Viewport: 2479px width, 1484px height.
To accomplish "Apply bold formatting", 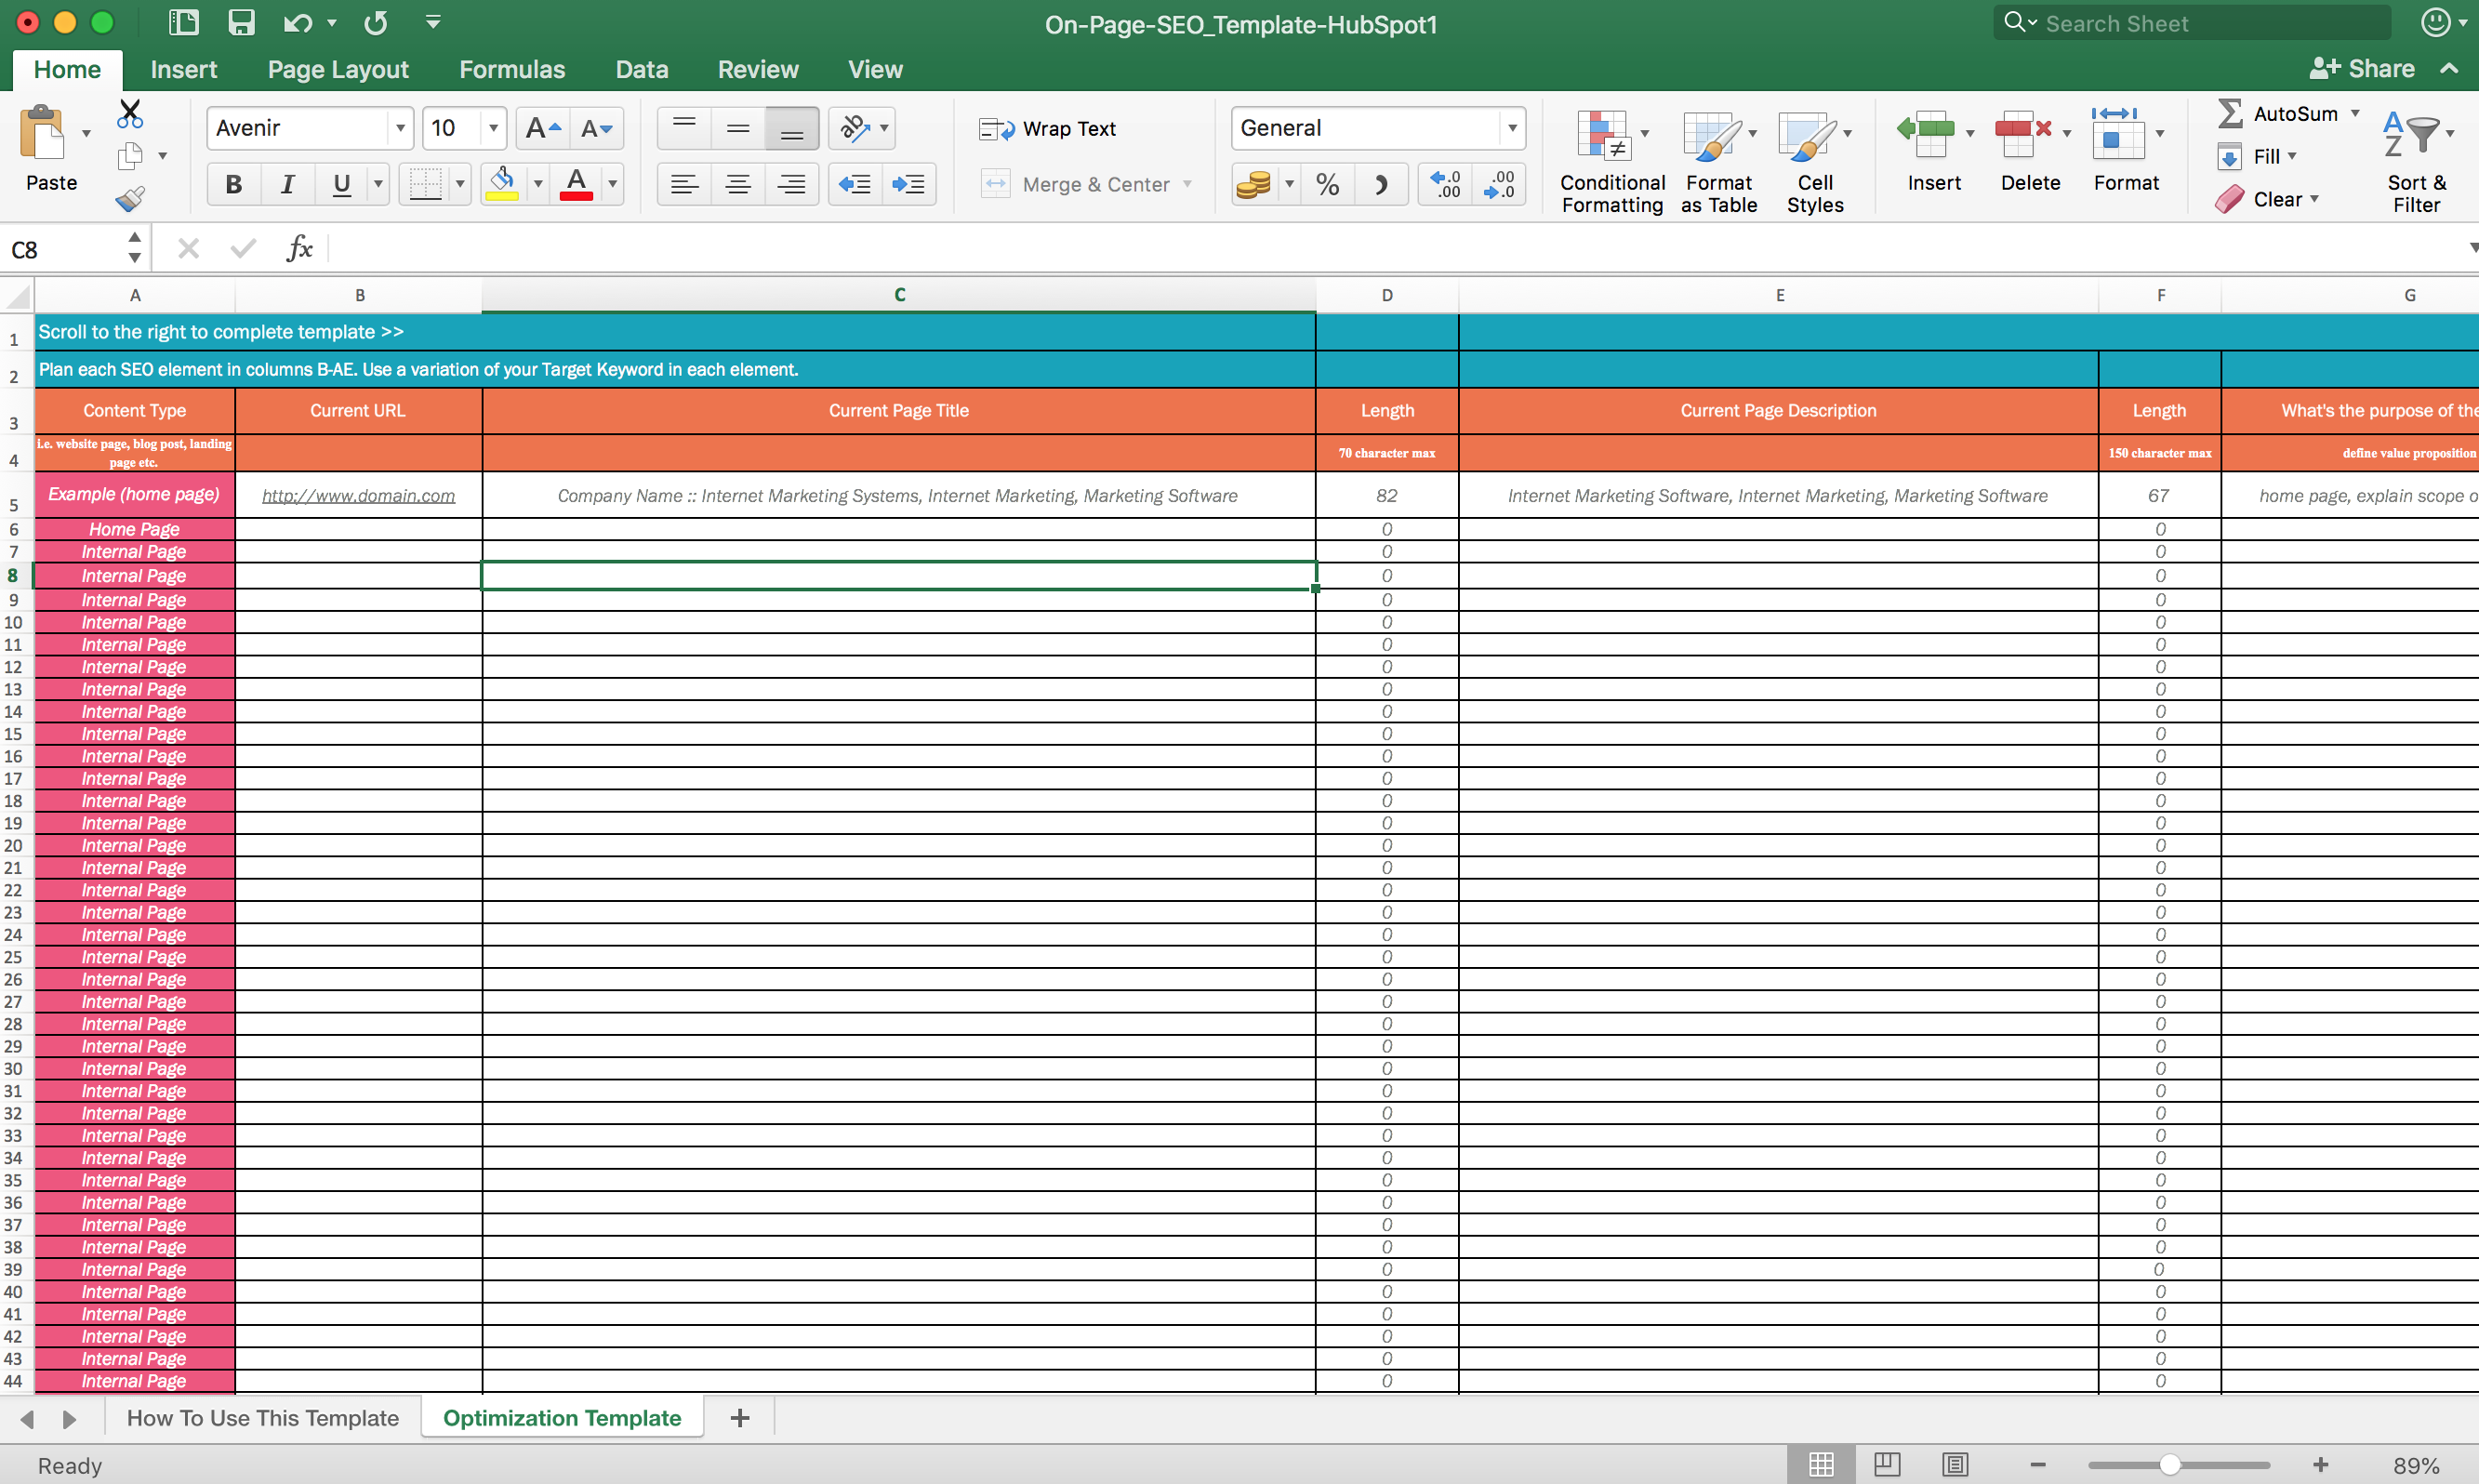I will tap(232, 183).
